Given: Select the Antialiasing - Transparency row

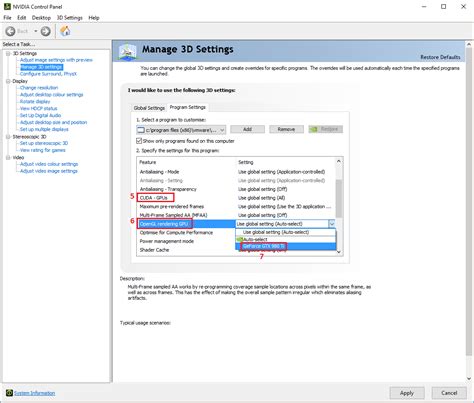Looking at the screenshot, I should 236,189.
